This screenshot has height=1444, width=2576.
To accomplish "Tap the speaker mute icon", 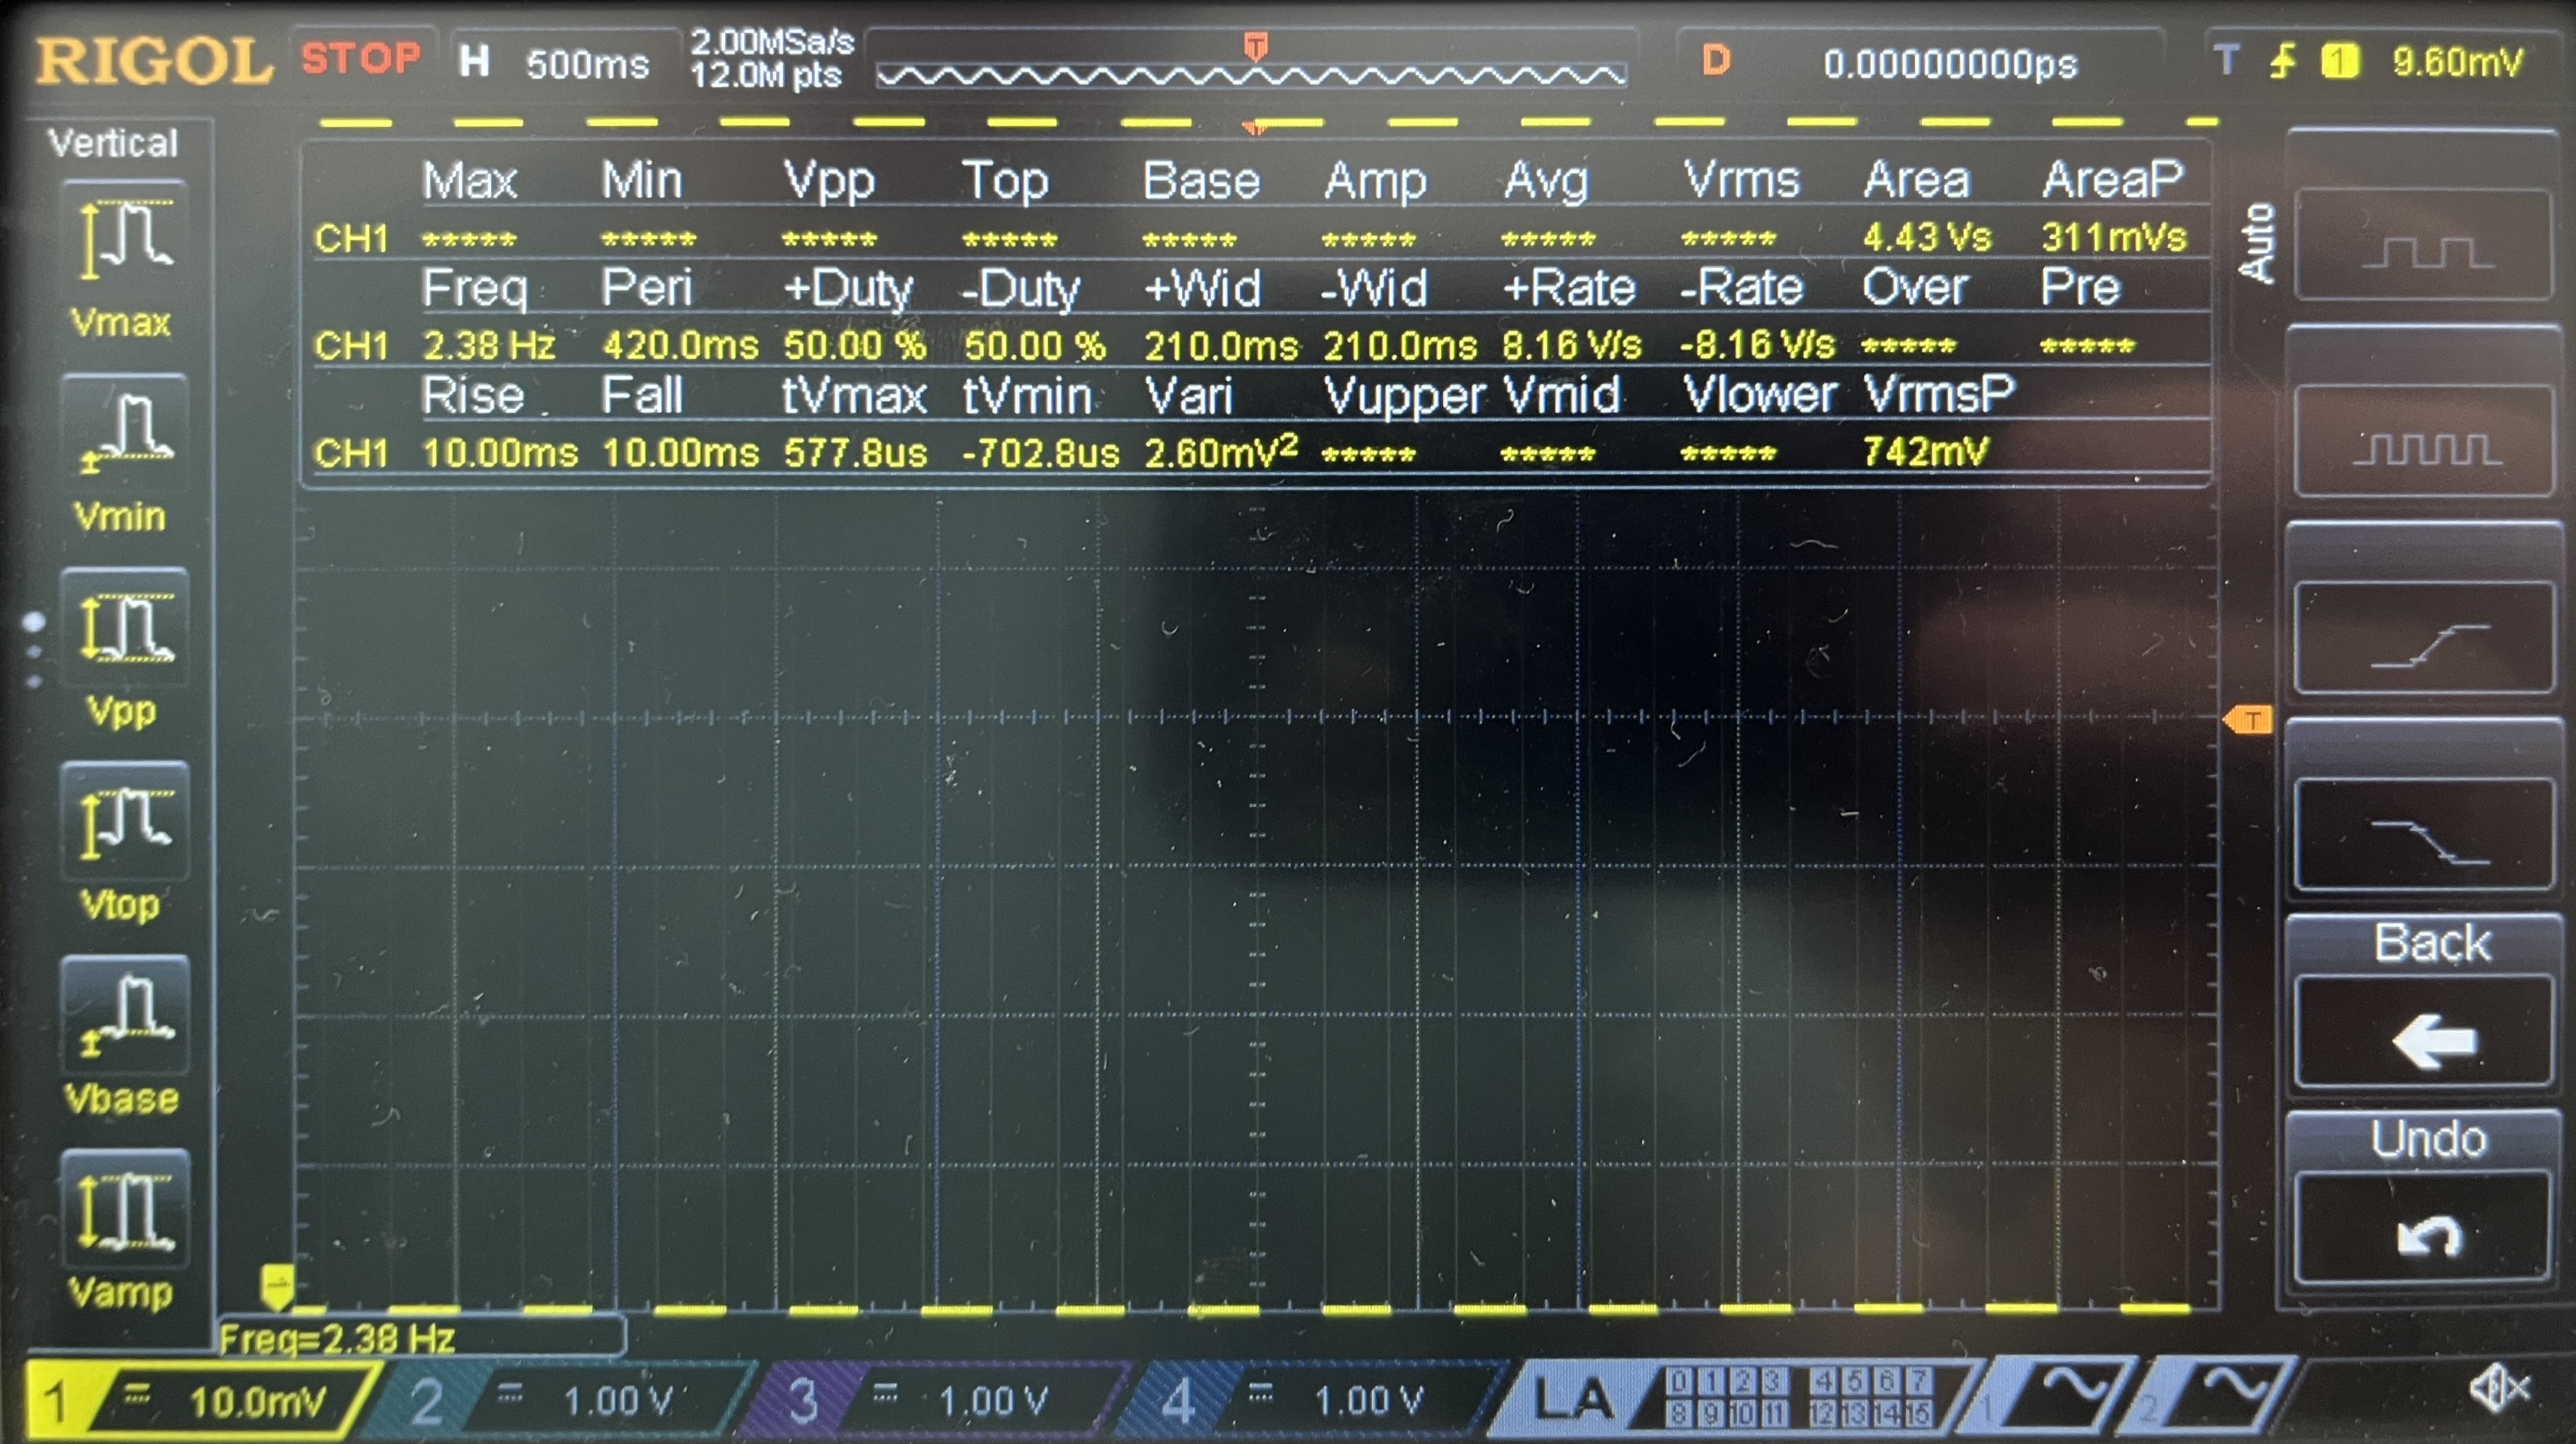I will (x=2498, y=1388).
